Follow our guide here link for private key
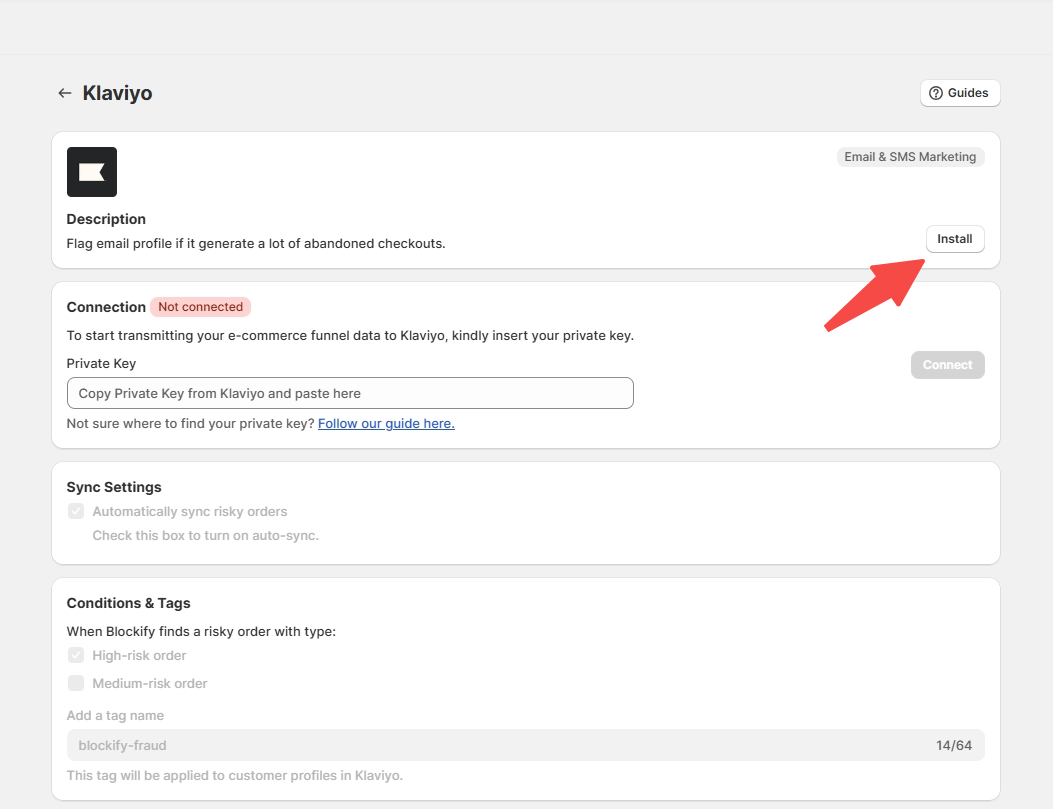The height and width of the screenshot is (809, 1053). pos(386,423)
